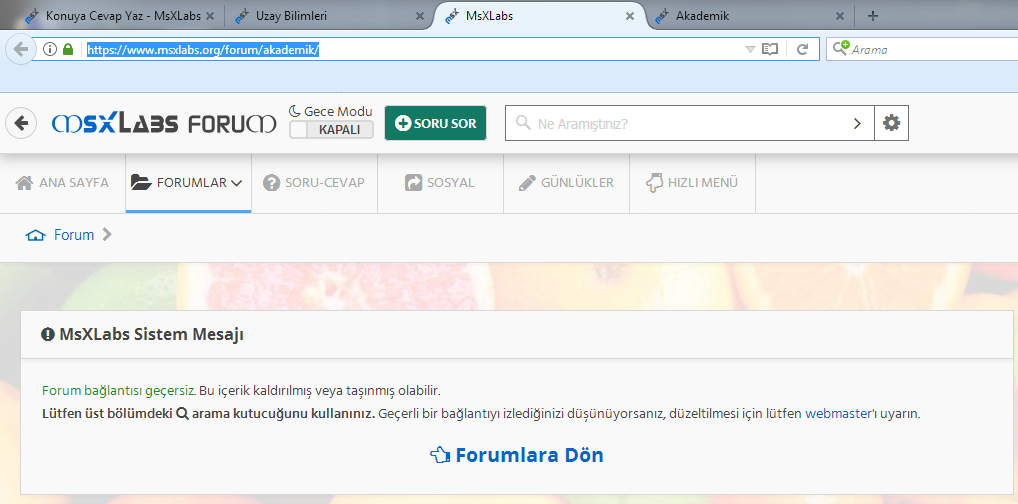This screenshot has width=1018, height=504.
Task: Close the Konuya Cevap Yaz tab
Action: (210, 16)
